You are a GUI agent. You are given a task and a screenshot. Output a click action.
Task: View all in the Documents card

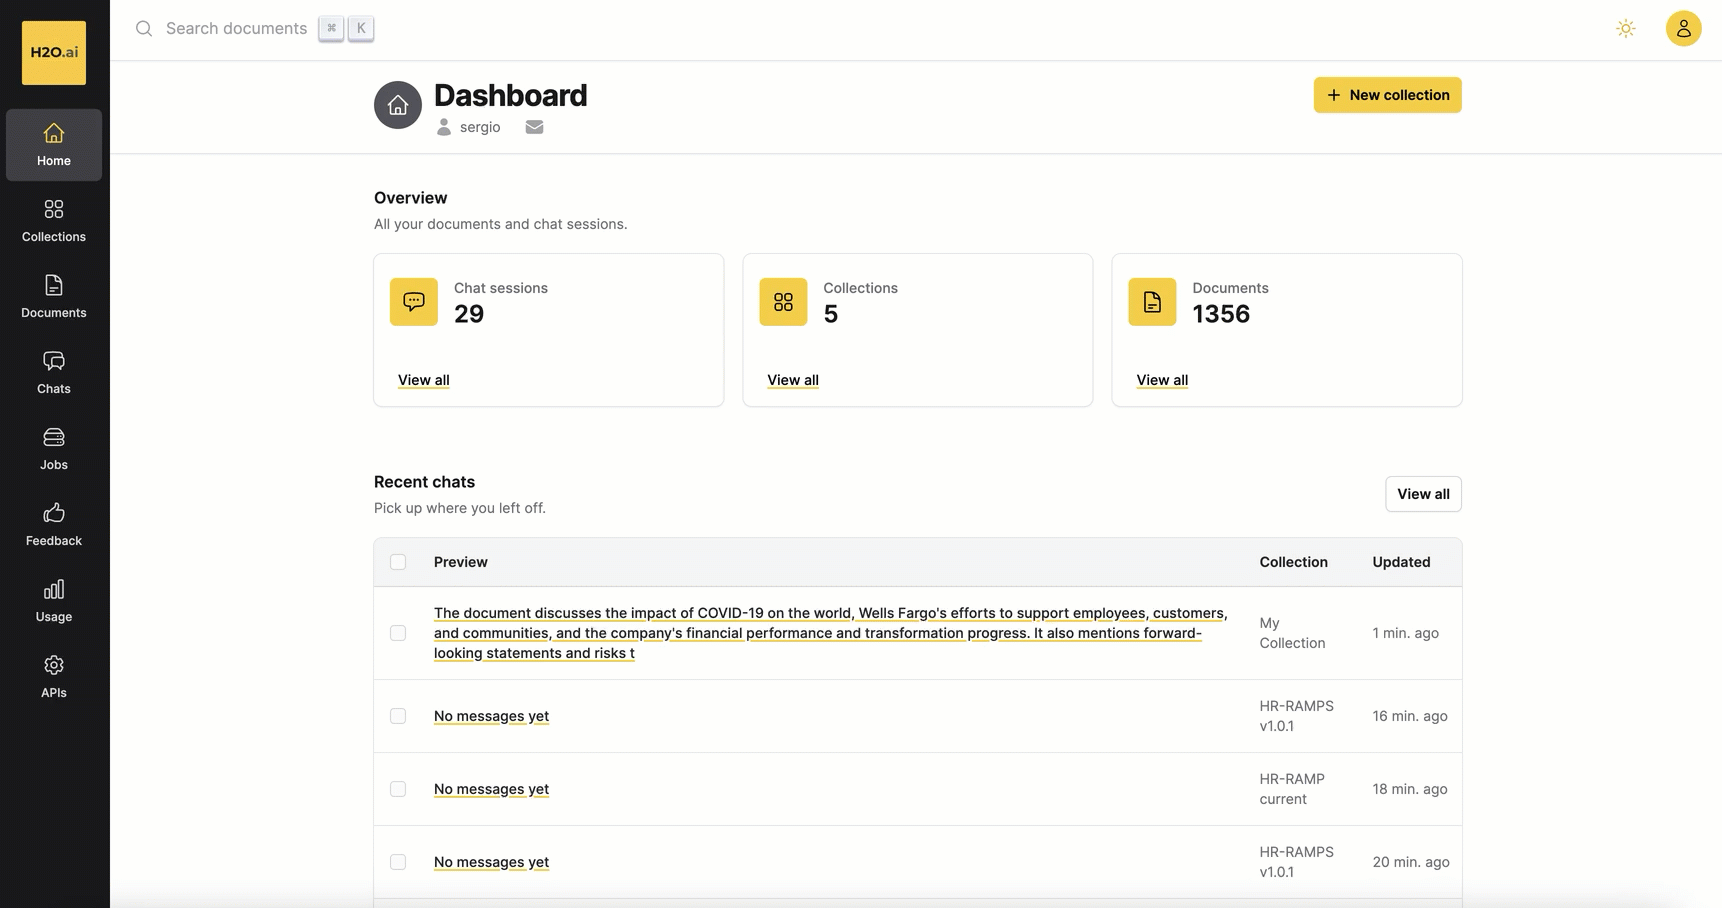pos(1162,380)
